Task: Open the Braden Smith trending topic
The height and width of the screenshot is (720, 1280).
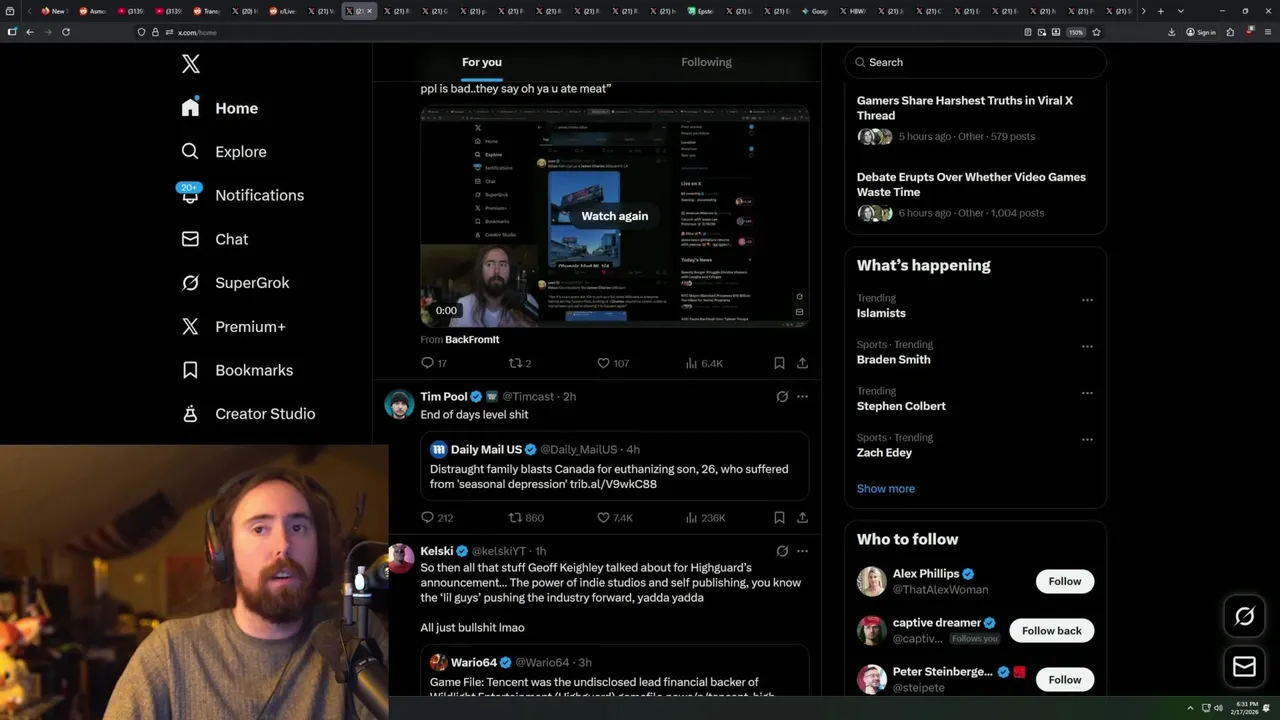Action: point(893,359)
